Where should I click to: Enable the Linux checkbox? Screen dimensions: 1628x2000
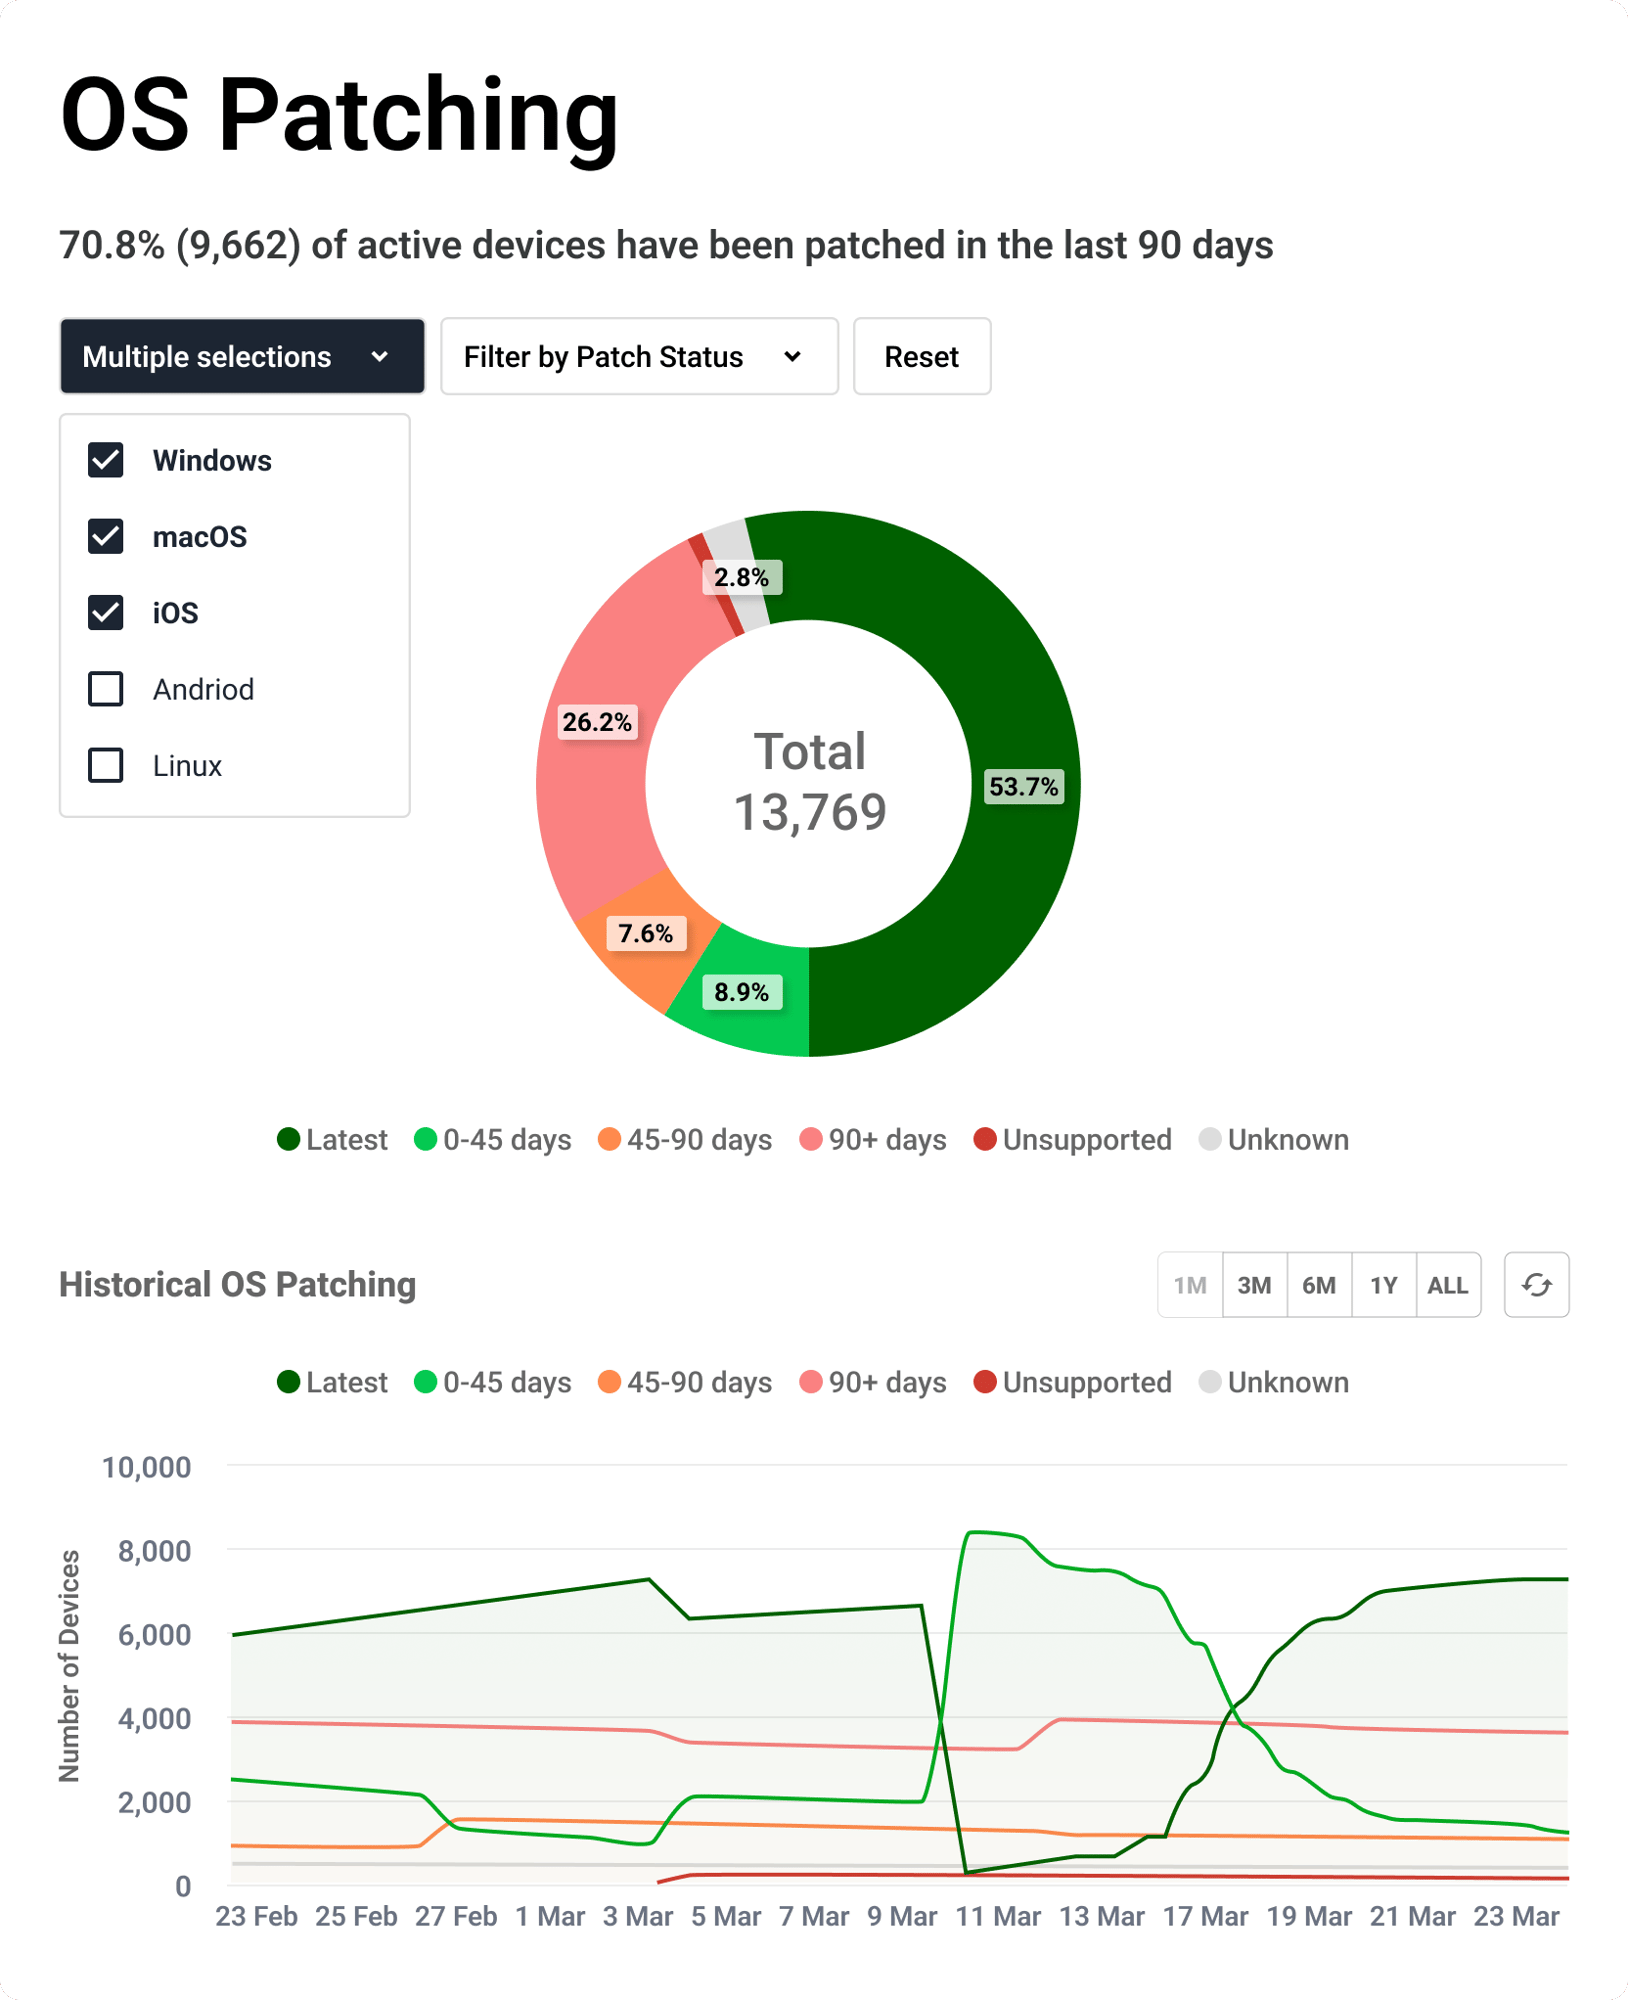[106, 765]
